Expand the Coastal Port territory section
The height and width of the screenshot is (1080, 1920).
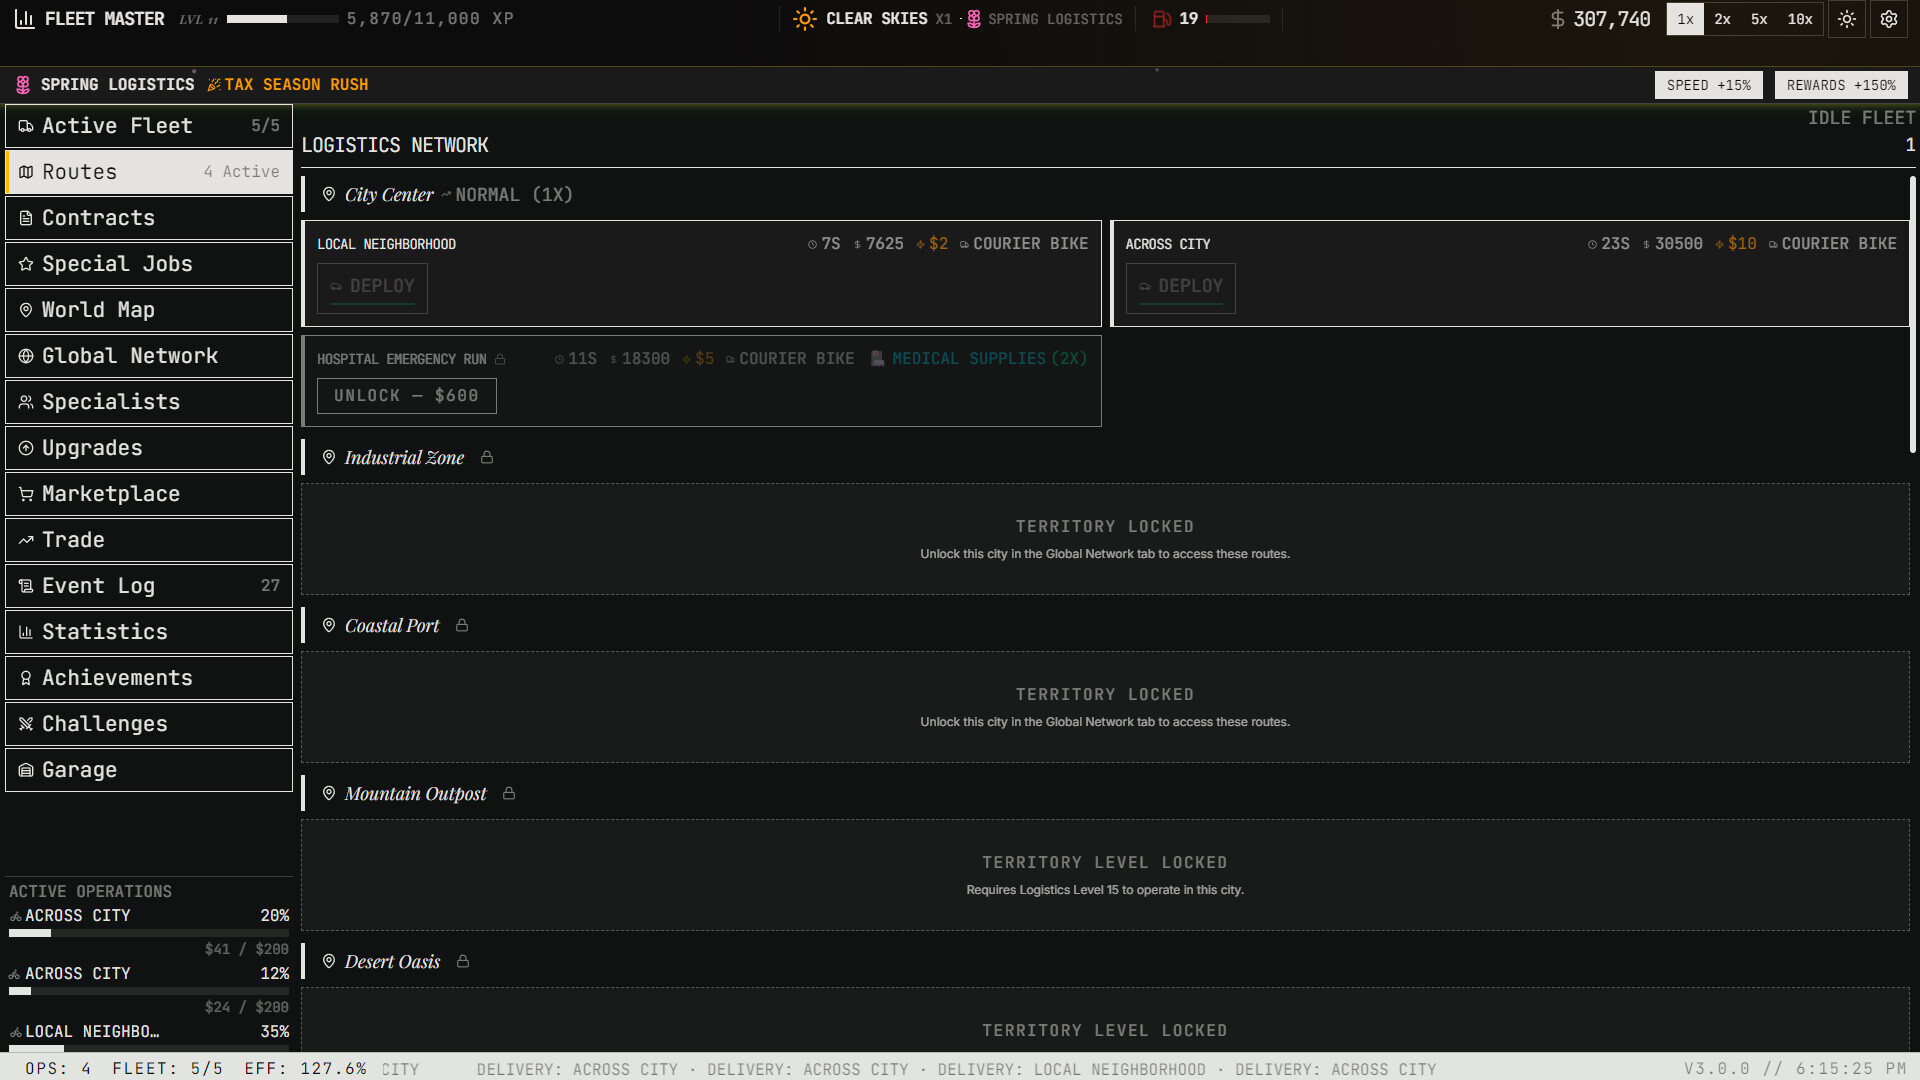(391, 626)
